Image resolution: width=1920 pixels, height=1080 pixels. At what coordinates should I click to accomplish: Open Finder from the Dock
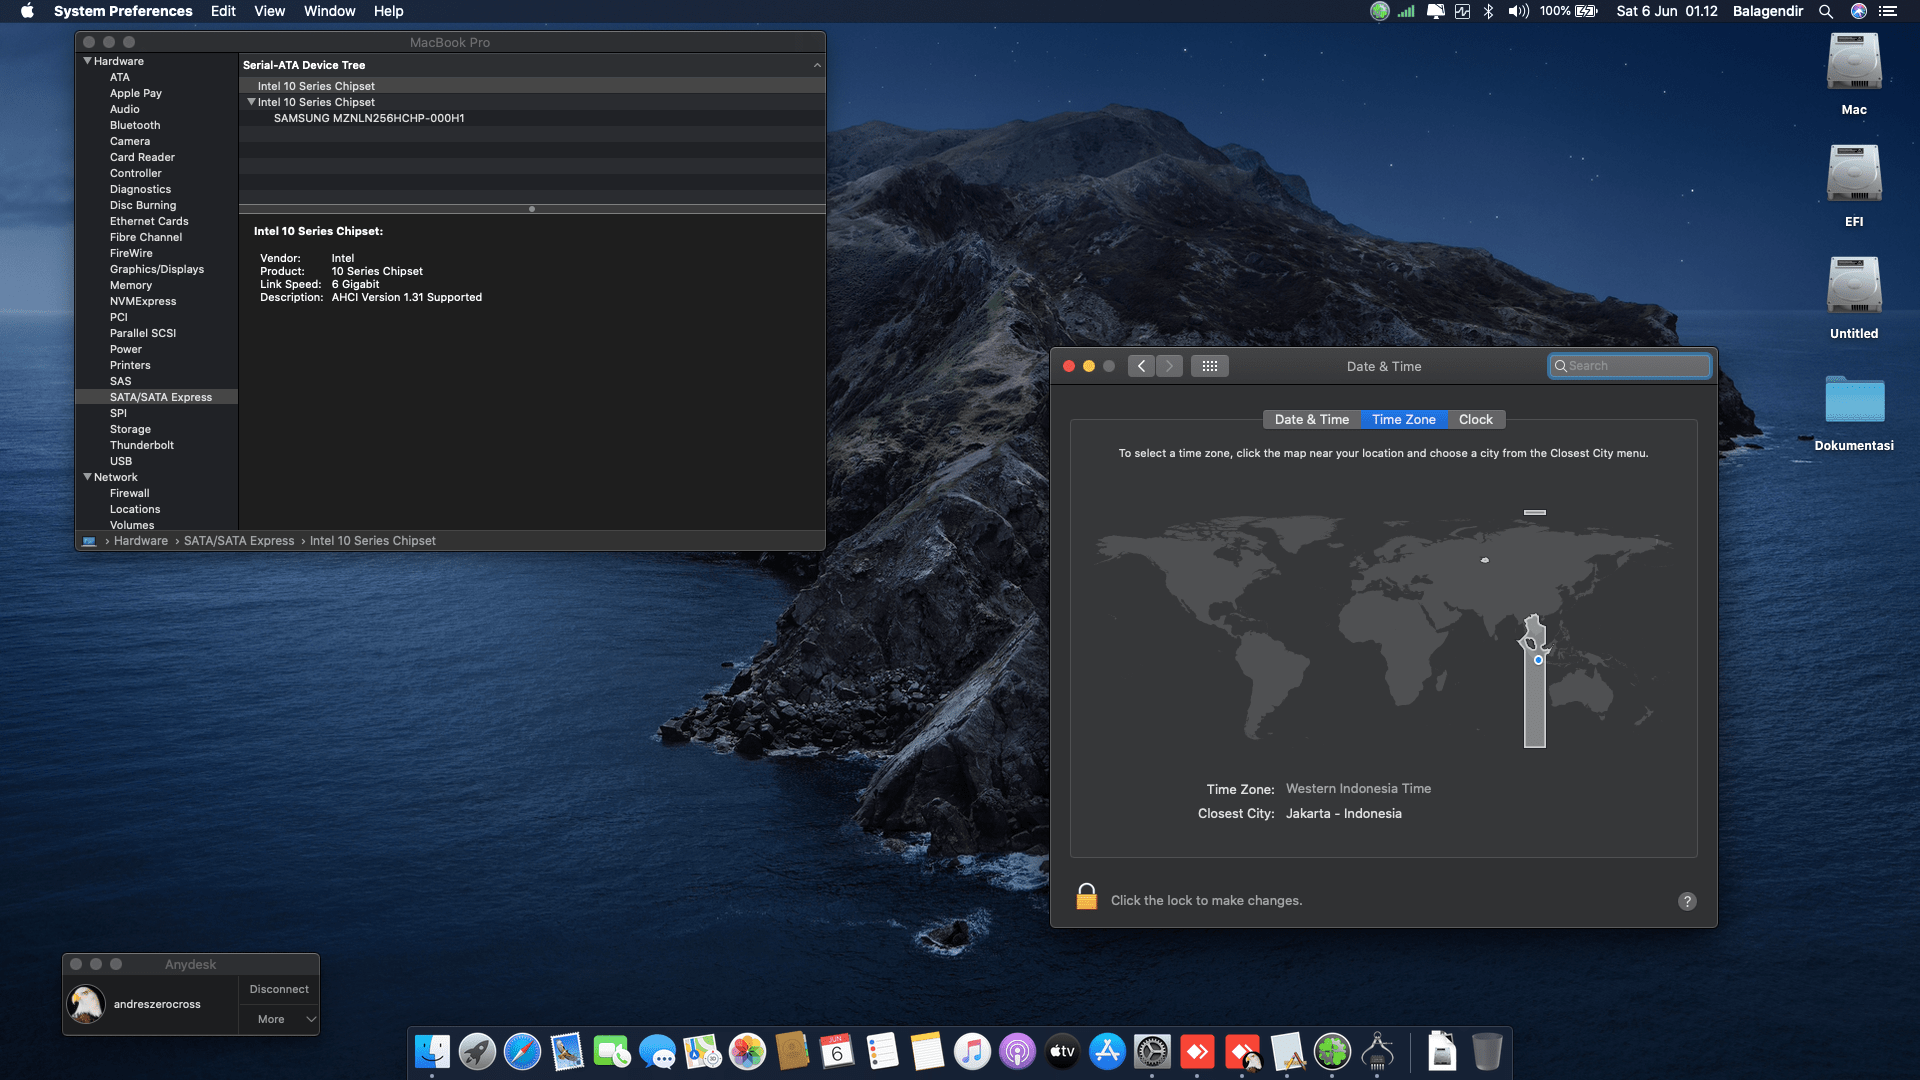(432, 1051)
